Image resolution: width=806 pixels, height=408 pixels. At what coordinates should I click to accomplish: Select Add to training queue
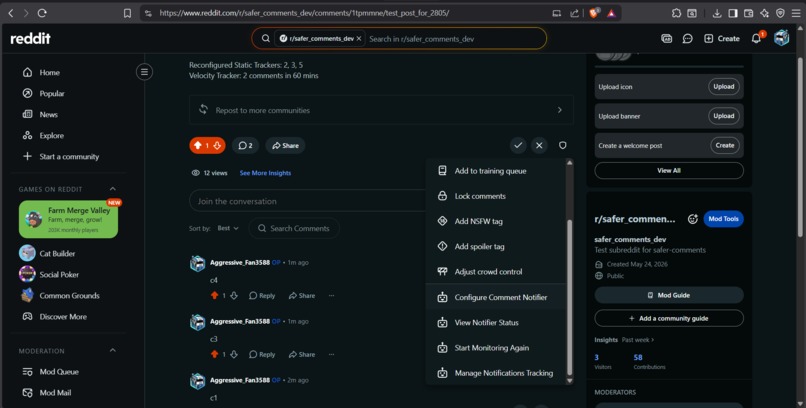496,171
